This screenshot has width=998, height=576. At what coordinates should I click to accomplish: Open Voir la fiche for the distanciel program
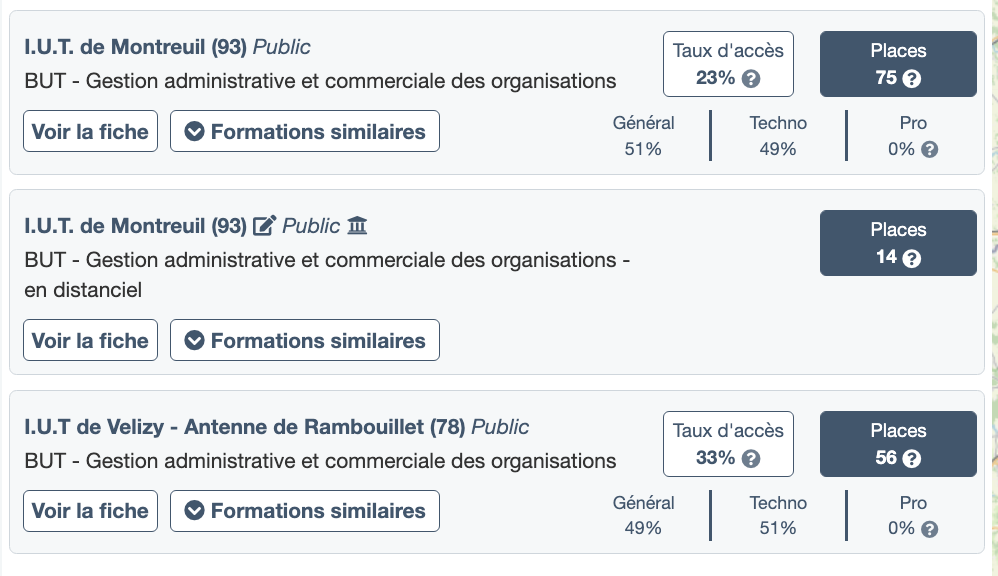click(90, 340)
